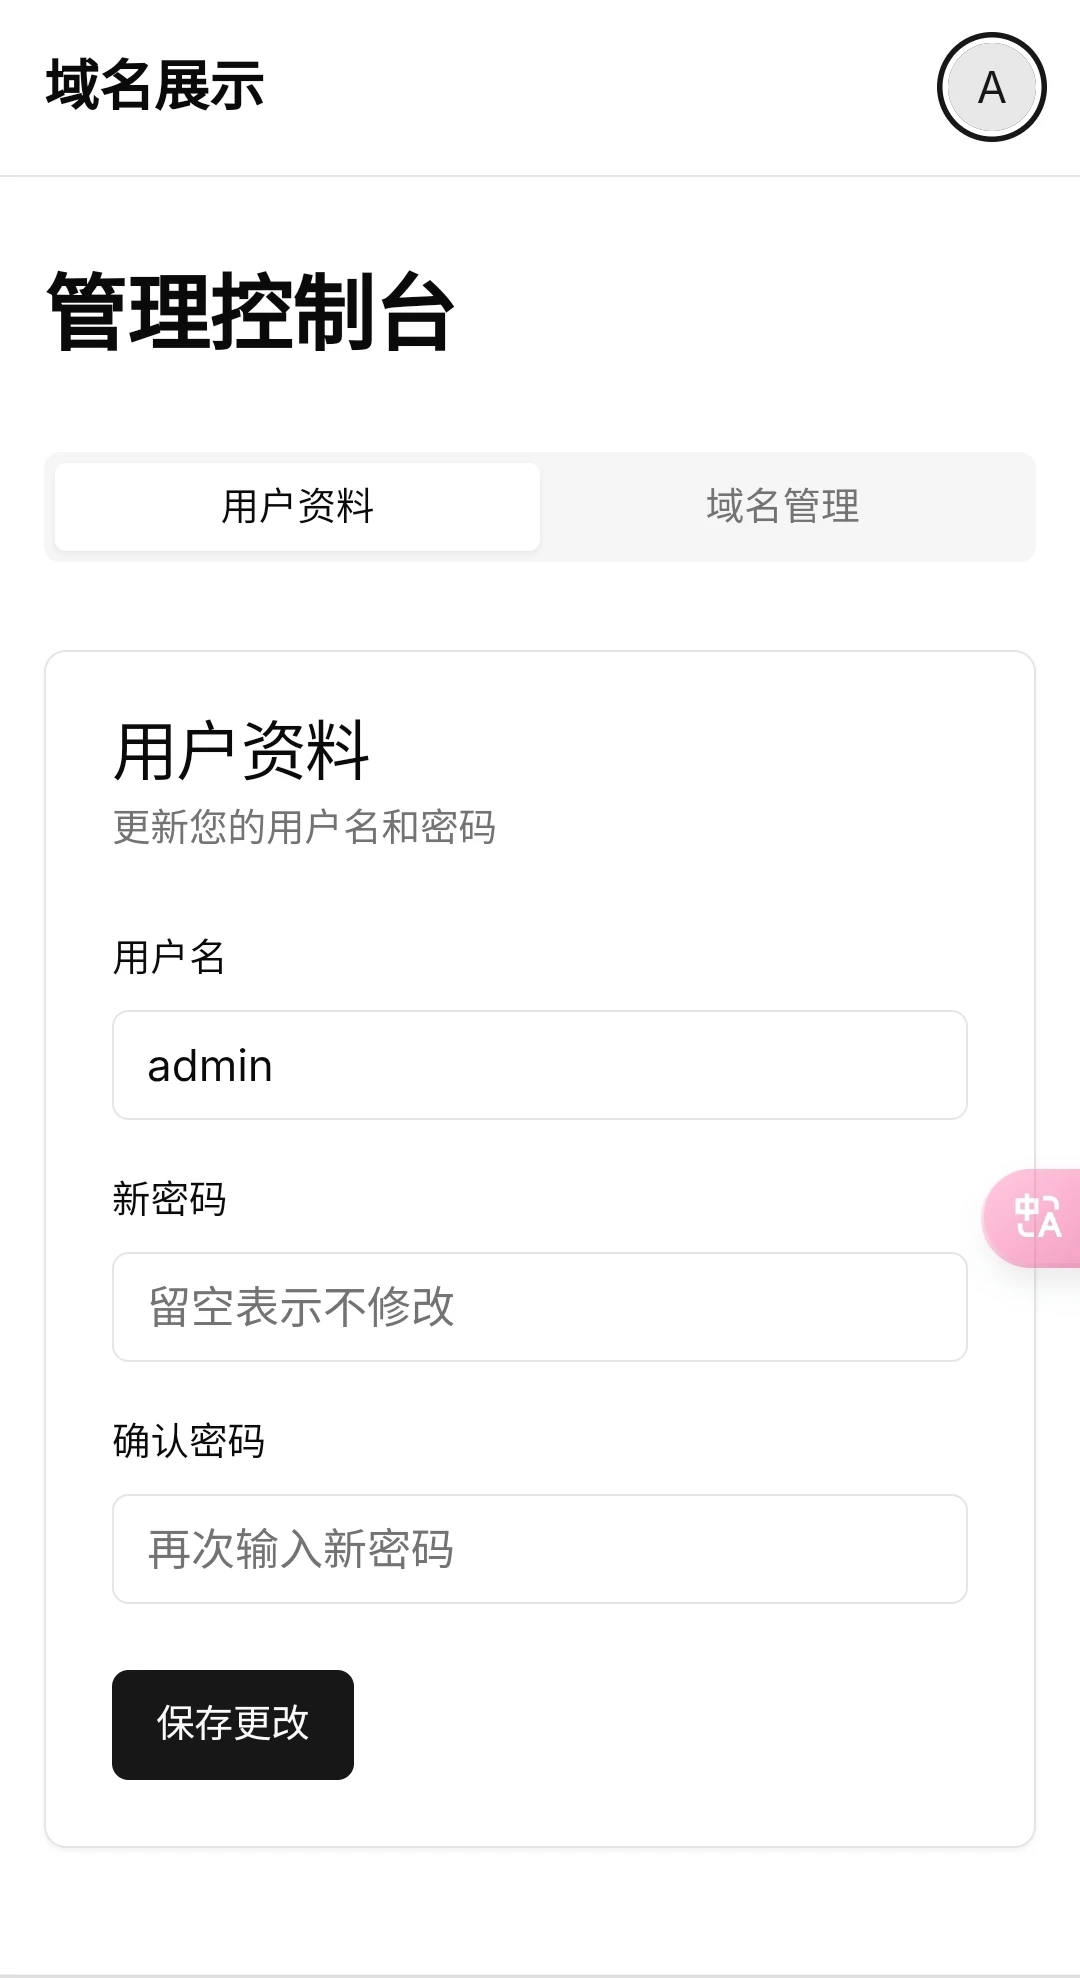Open the user avatar menu "A"
This screenshot has height=1978, width=1080.
(991, 88)
